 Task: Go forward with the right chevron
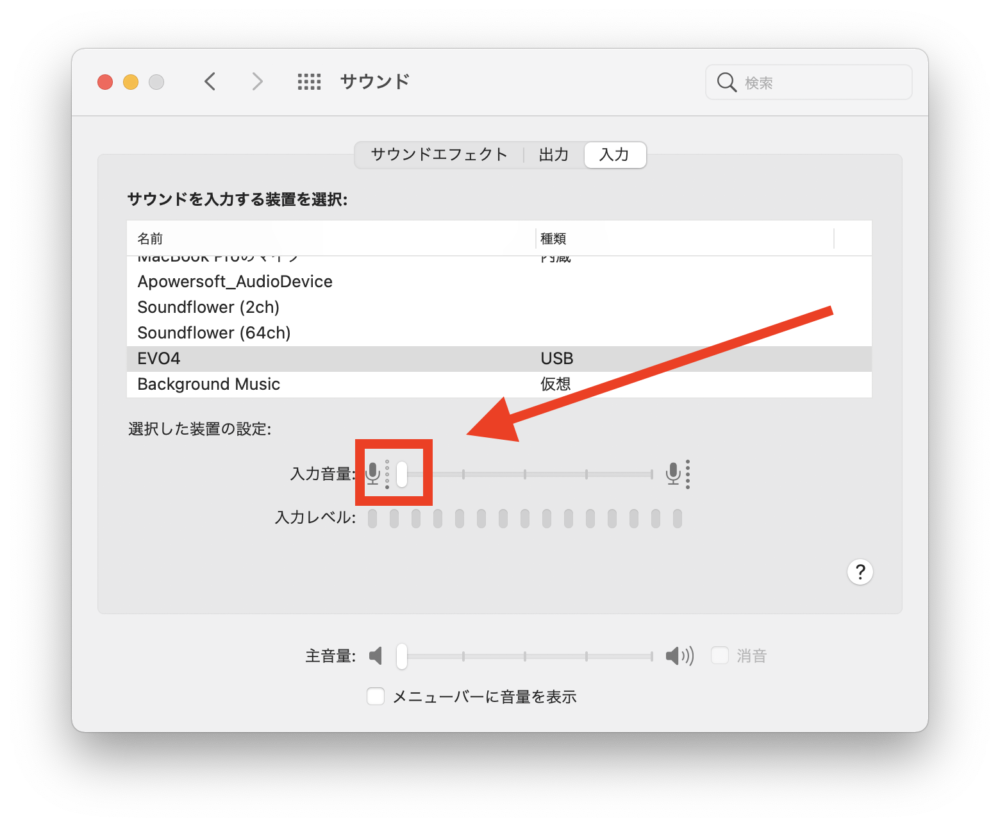coord(257,82)
